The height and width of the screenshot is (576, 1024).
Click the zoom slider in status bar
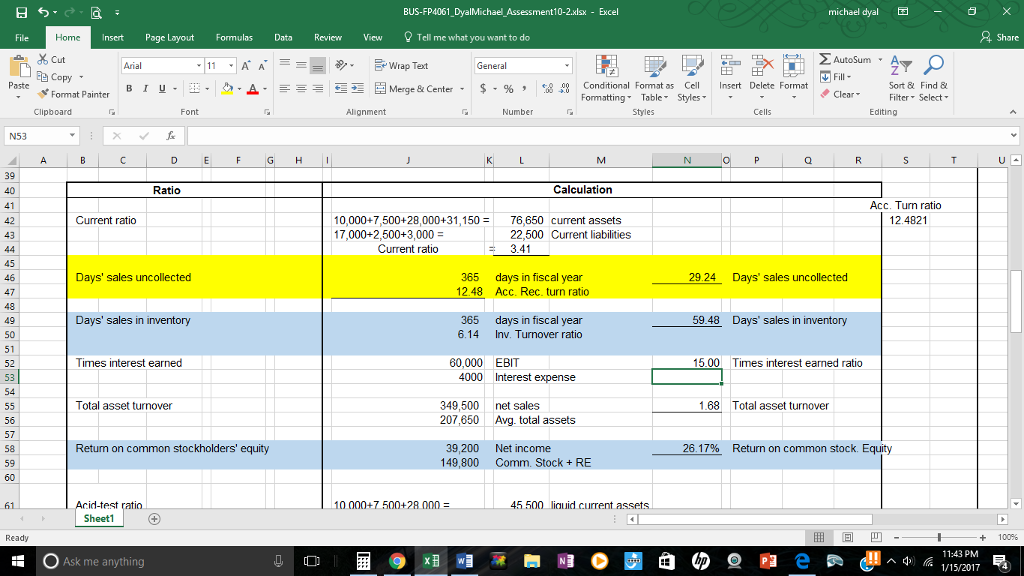[x=940, y=538]
